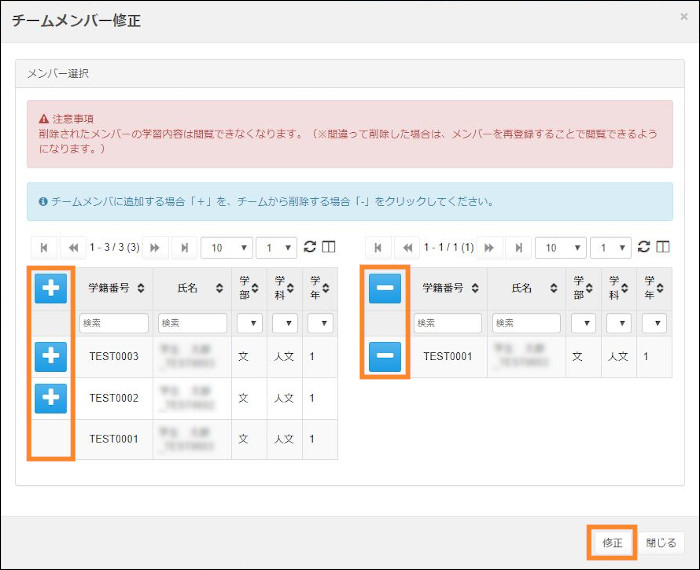Viewport: 700px width, 570px height.
Task: Sort right table by 氏名 column header
Action: tap(529, 288)
